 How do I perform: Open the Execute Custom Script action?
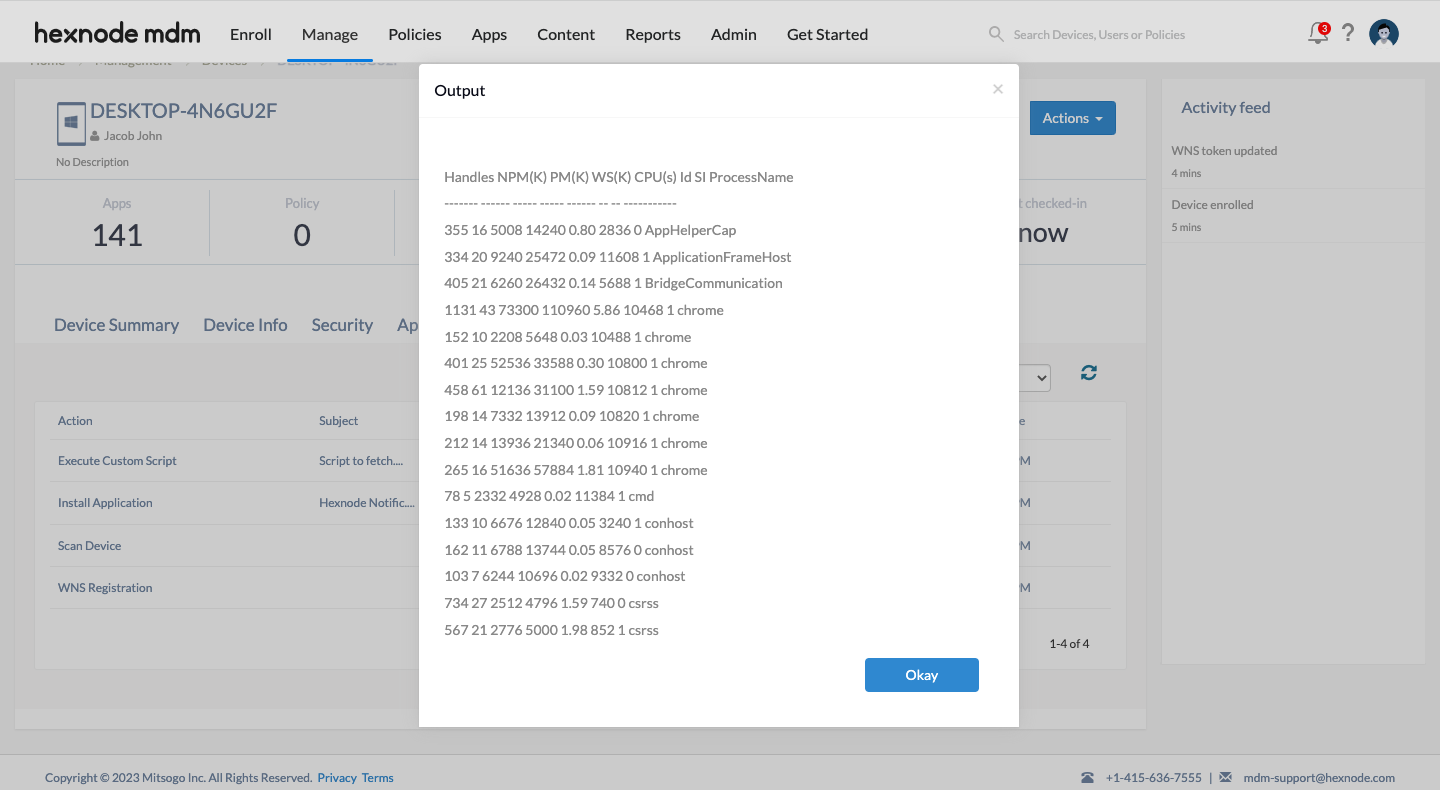pyautogui.click(x=117, y=461)
